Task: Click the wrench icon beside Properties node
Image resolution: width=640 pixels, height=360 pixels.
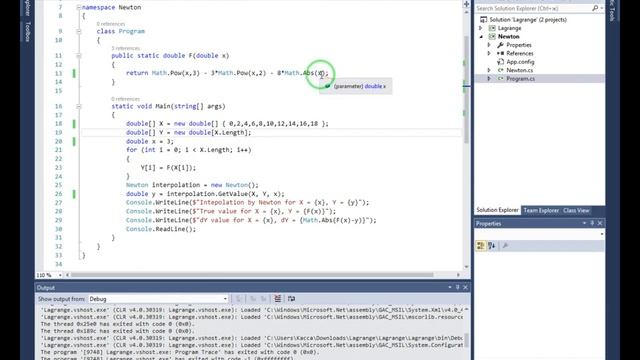Action: 500,45
